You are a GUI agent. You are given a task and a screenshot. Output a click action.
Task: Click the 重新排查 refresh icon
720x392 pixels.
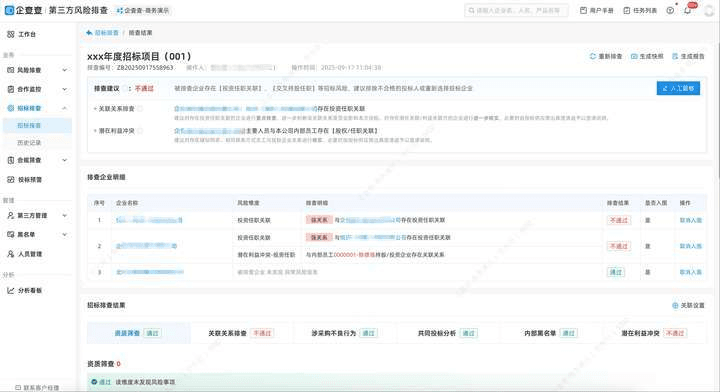click(593, 56)
